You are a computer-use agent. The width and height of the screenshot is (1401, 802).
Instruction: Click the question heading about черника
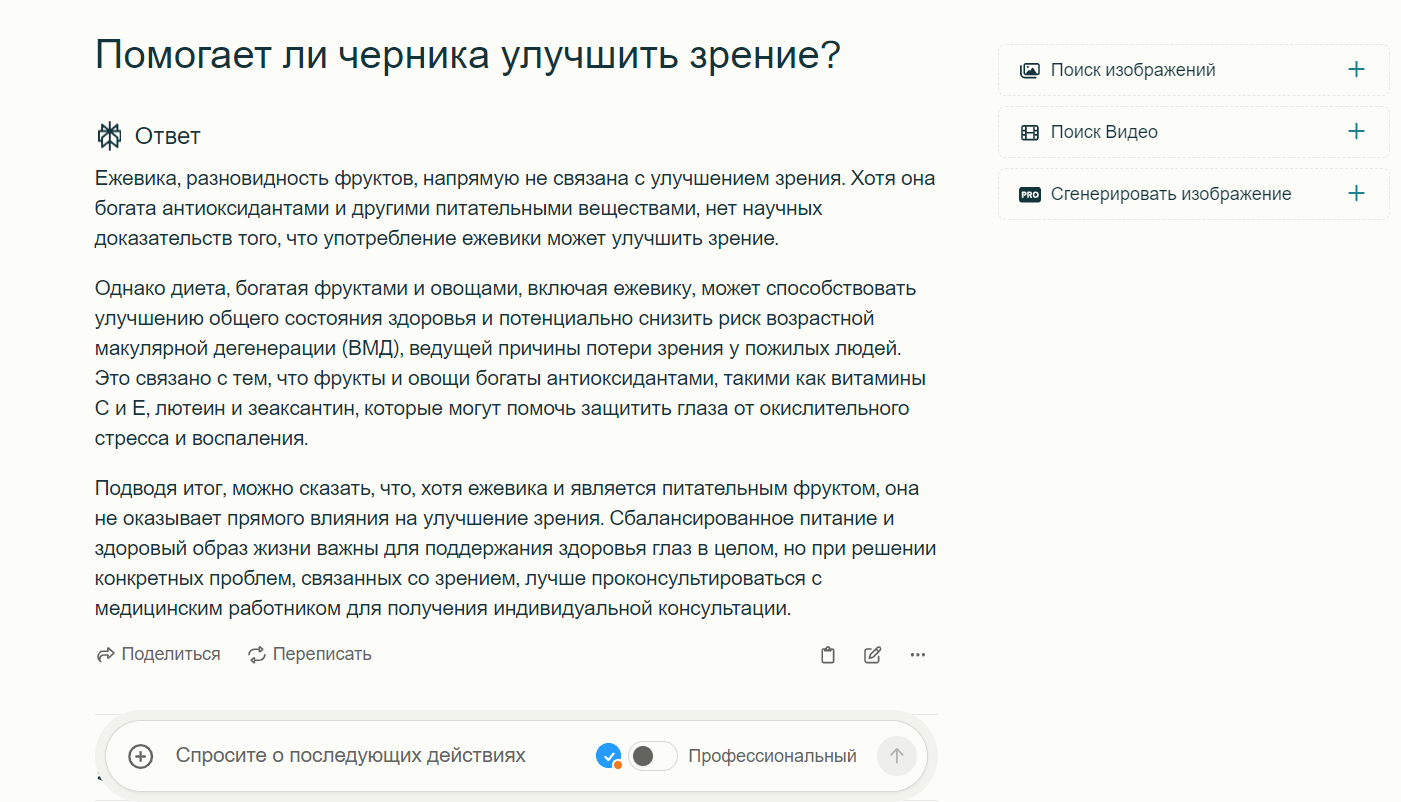pyautogui.click(x=467, y=55)
